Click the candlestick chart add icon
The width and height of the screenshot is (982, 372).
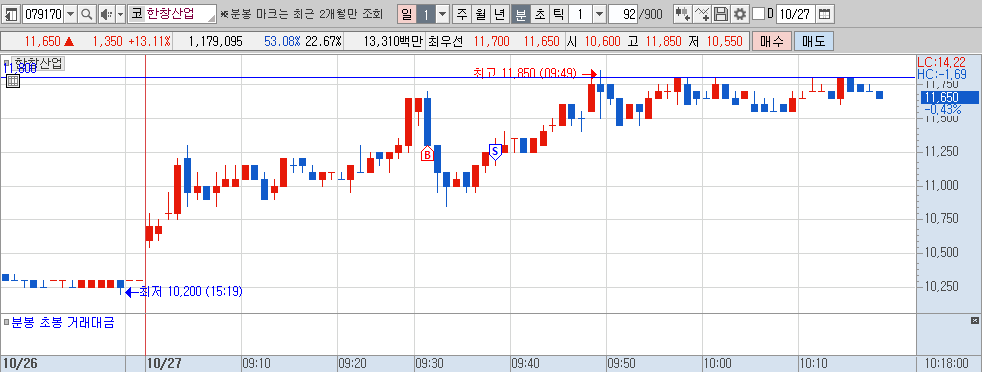click(x=683, y=14)
